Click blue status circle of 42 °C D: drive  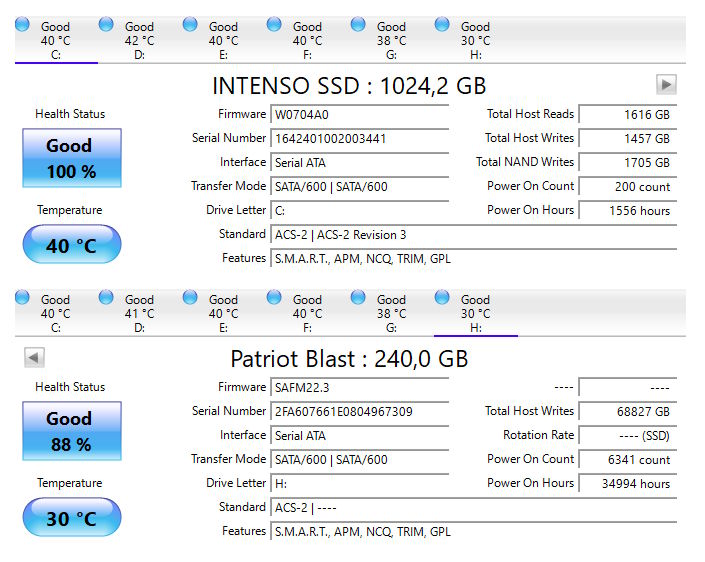106,25
